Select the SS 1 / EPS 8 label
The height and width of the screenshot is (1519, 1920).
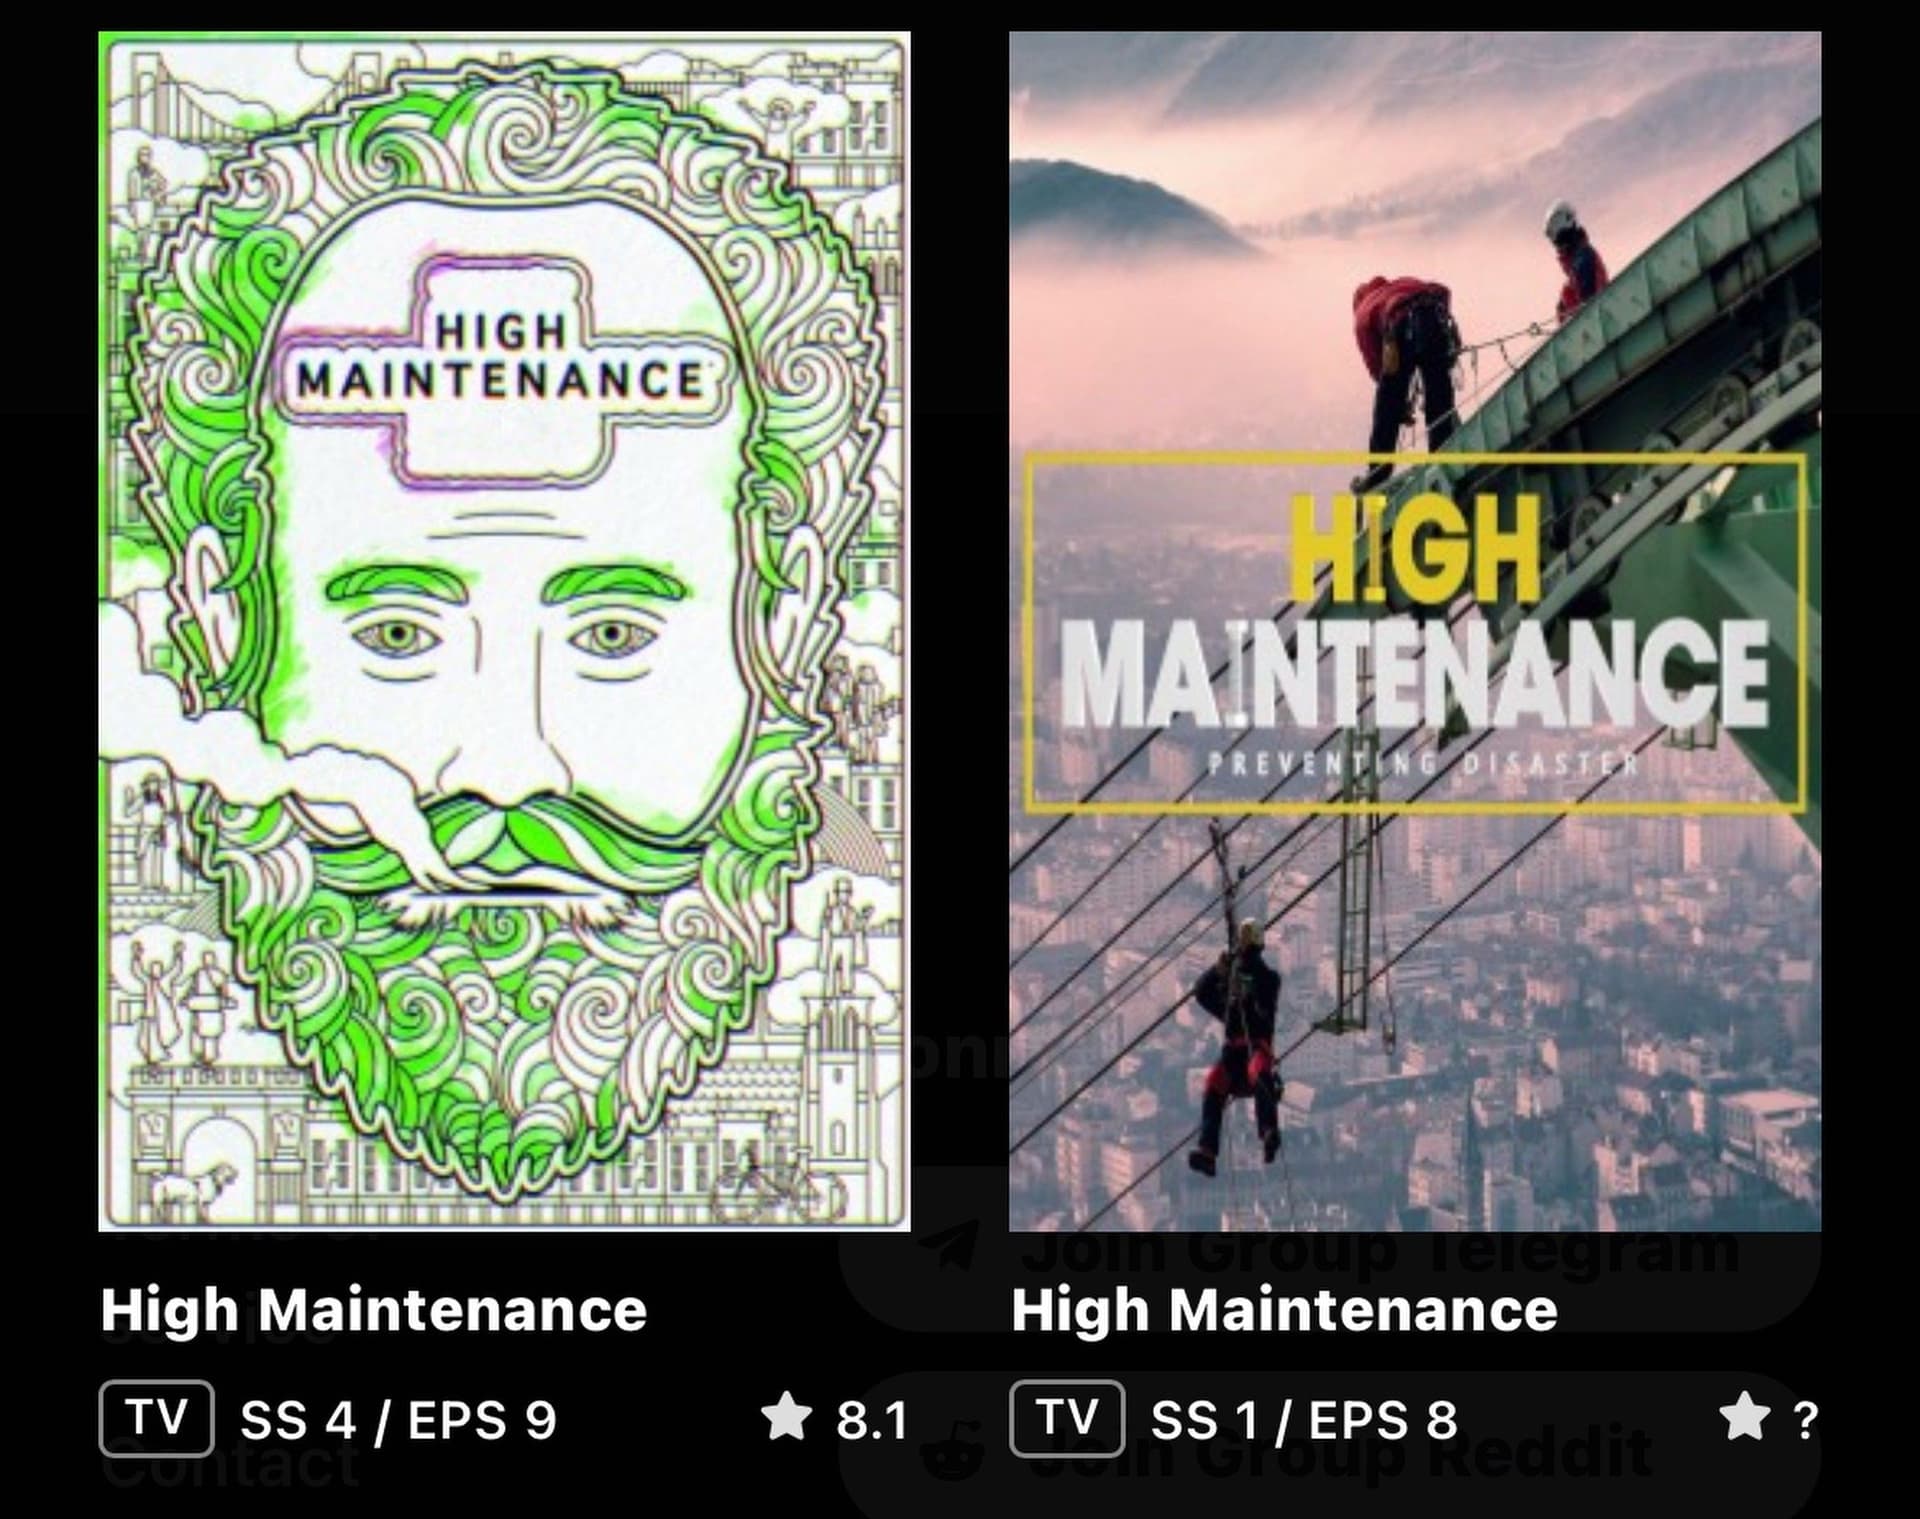(1304, 1420)
